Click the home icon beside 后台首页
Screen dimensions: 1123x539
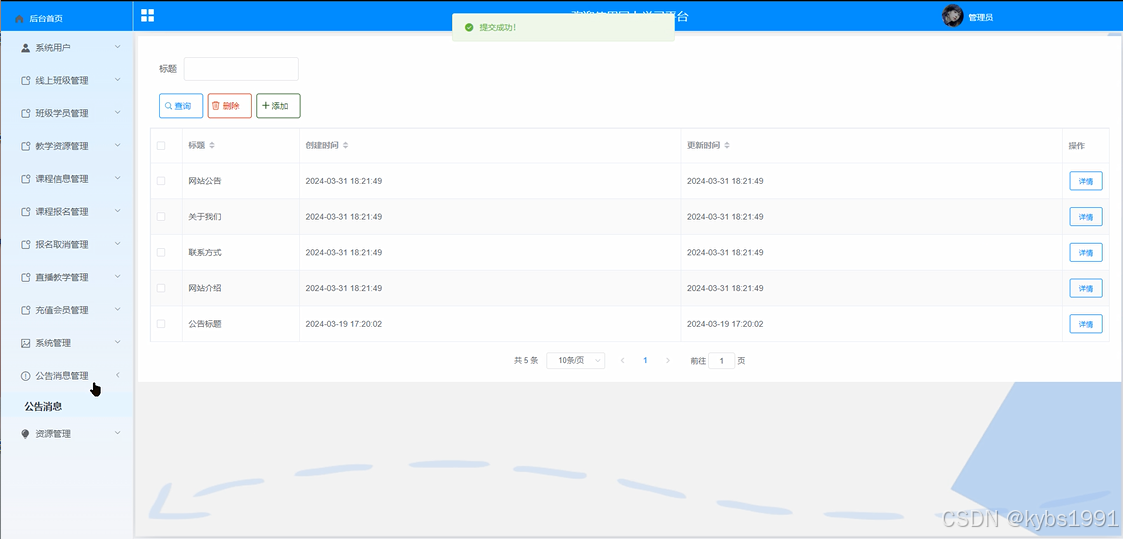(x=19, y=18)
